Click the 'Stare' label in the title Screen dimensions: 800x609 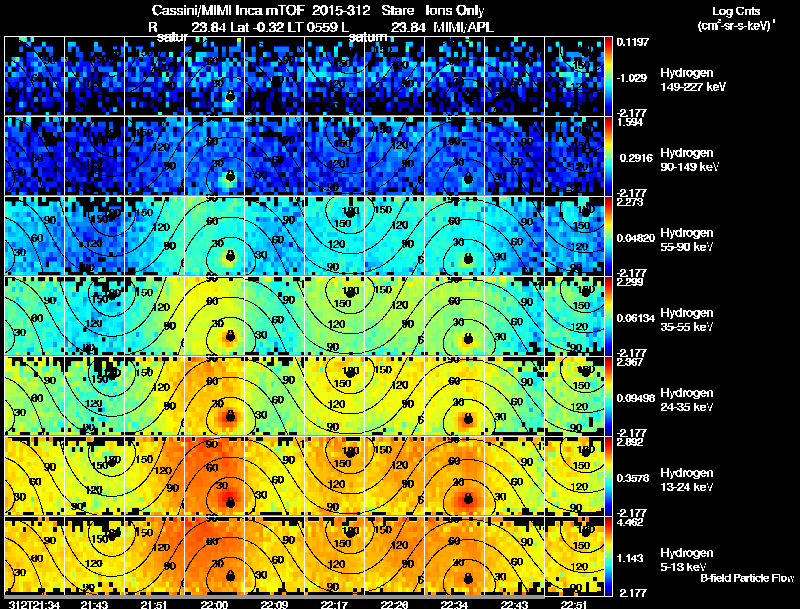(397, 11)
